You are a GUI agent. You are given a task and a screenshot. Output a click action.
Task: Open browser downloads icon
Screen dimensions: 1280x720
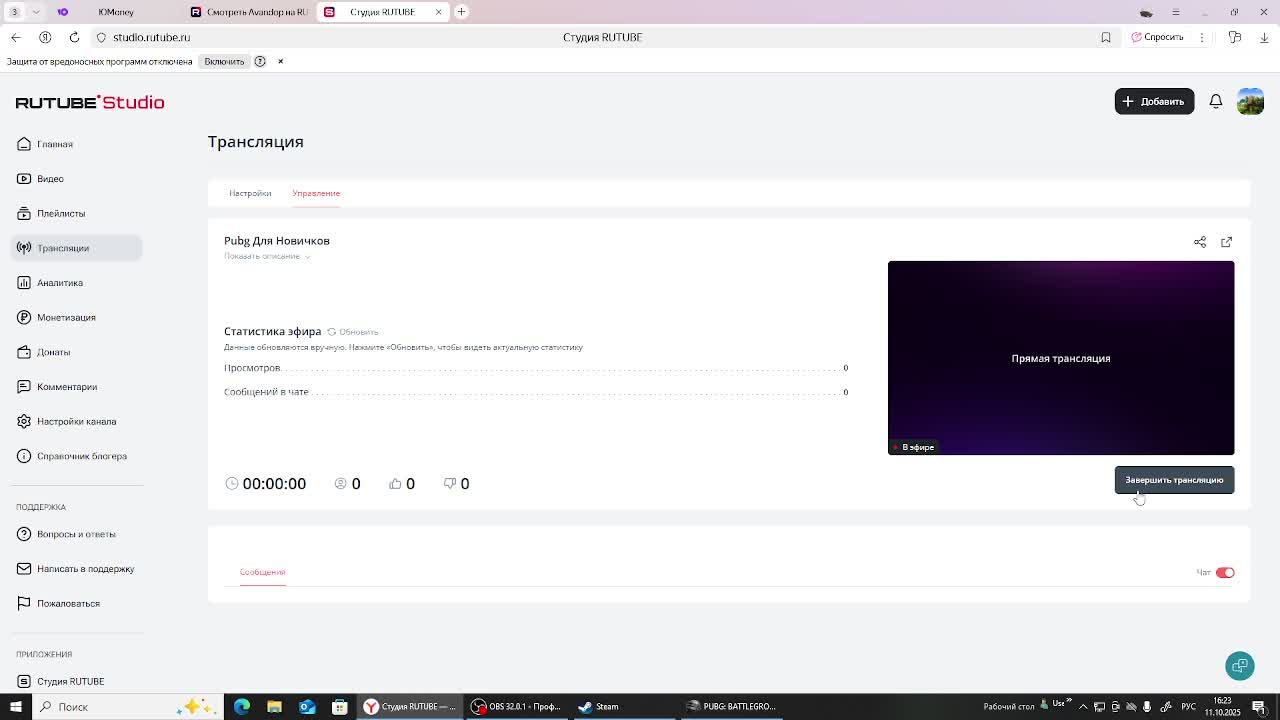pos(1264,37)
